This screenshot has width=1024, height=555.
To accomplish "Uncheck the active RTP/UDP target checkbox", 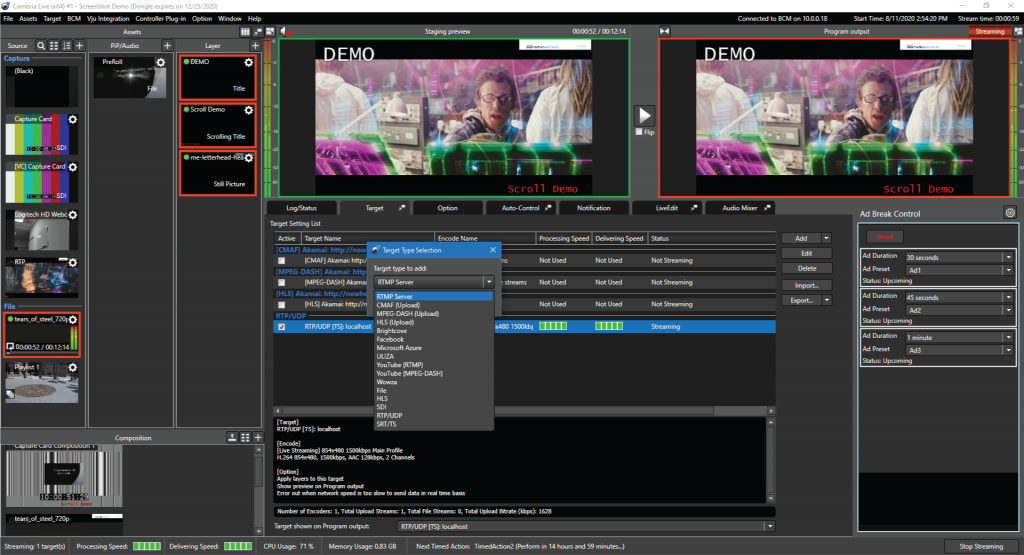I will [x=282, y=327].
